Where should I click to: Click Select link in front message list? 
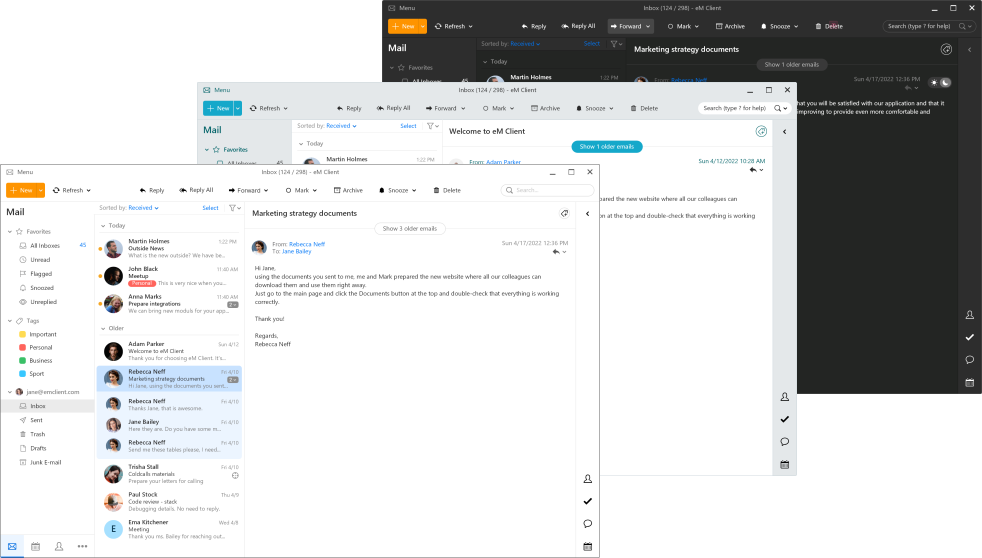(x=210, y=208)
